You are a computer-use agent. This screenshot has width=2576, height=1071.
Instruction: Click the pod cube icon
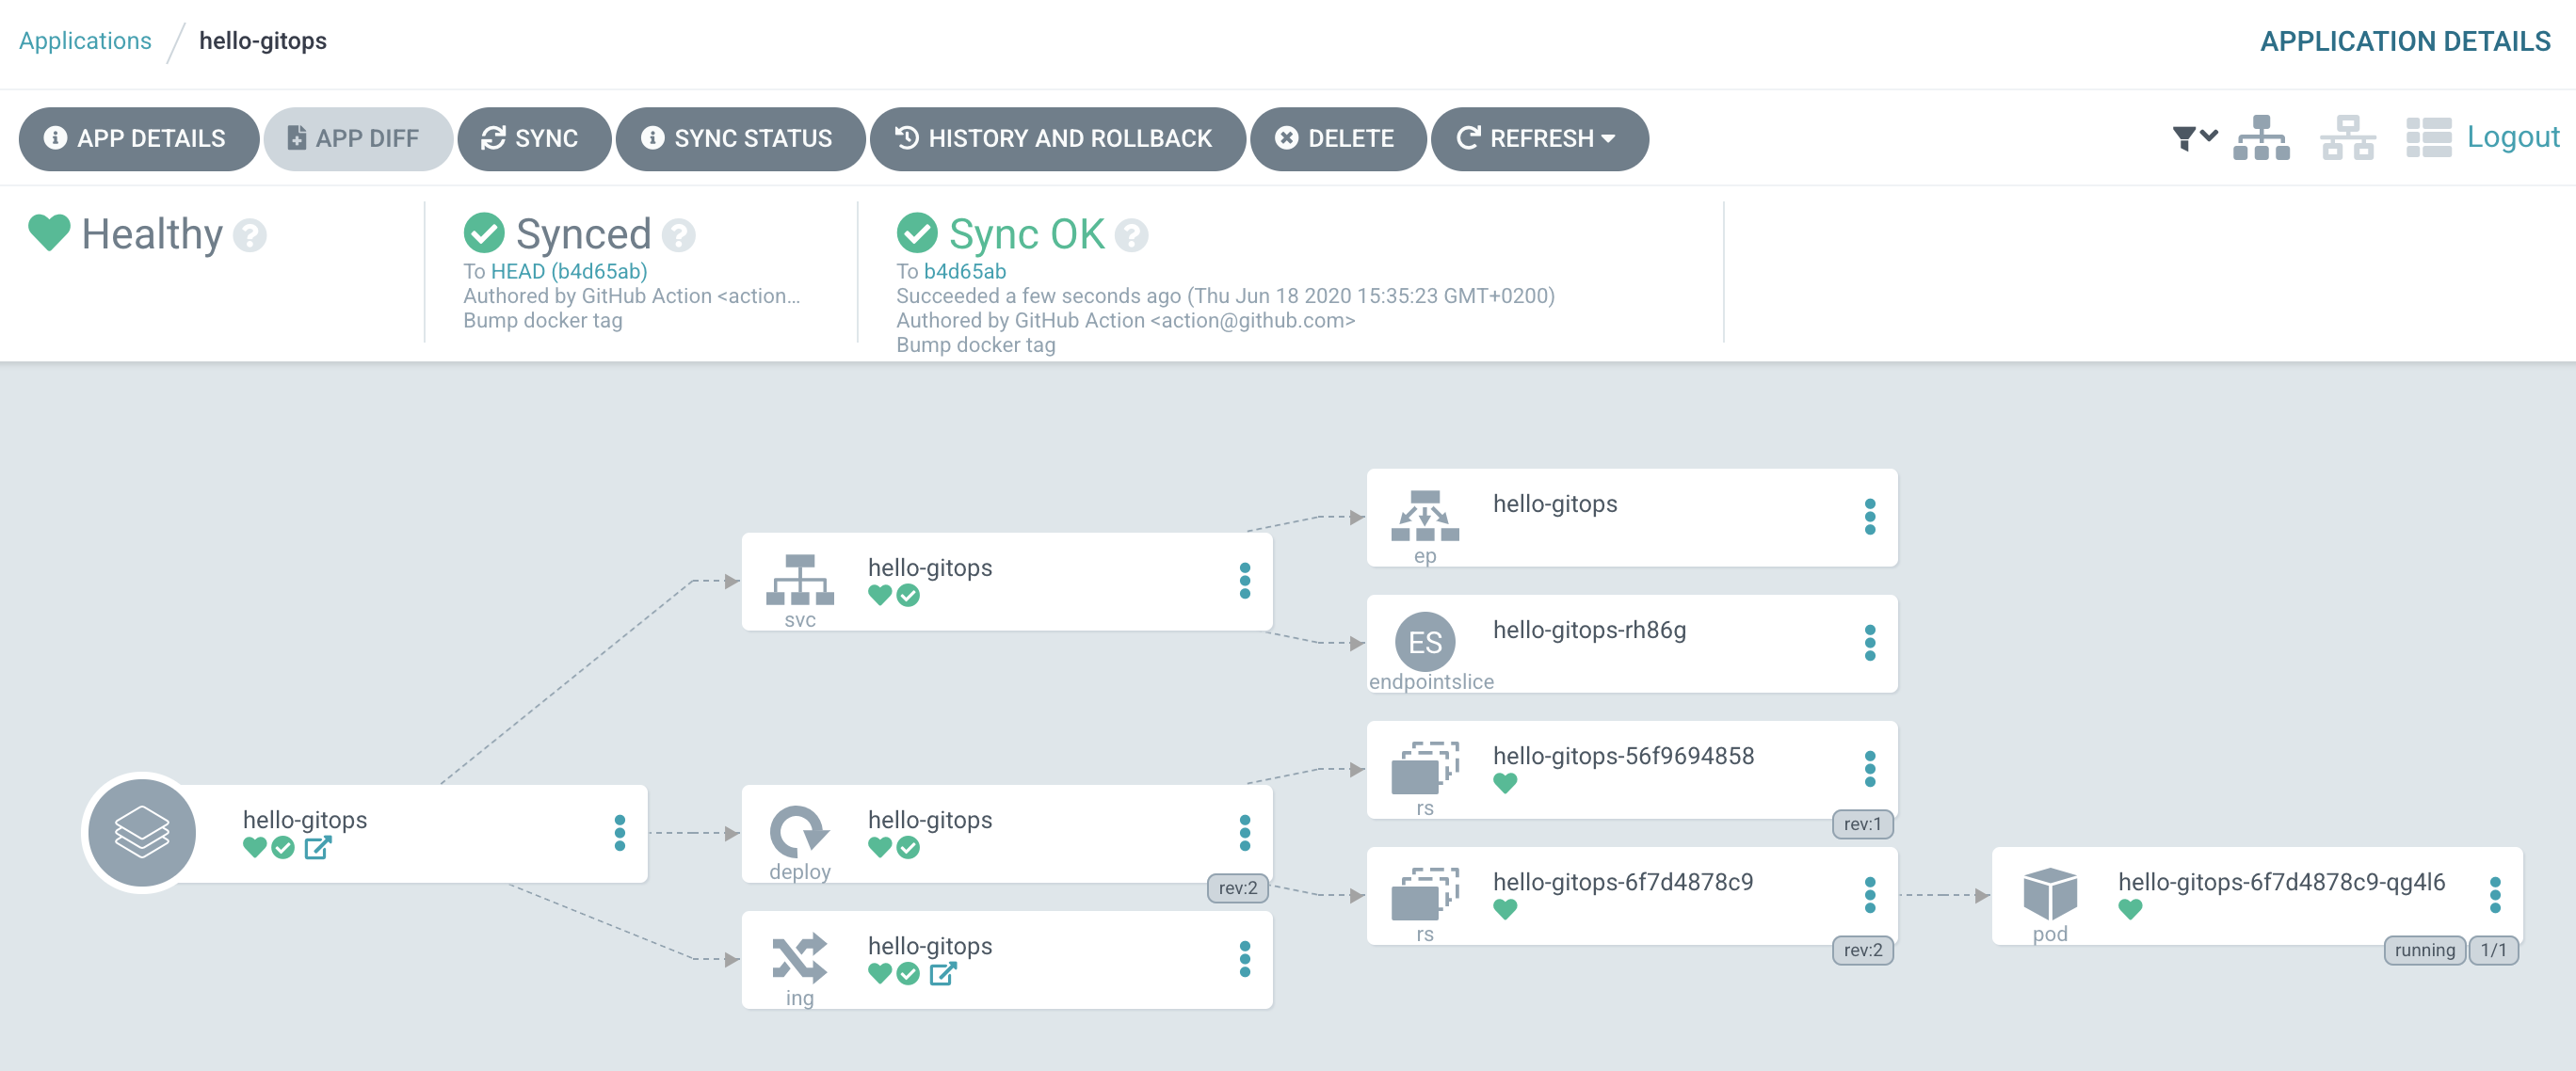tap(2049, 893)
